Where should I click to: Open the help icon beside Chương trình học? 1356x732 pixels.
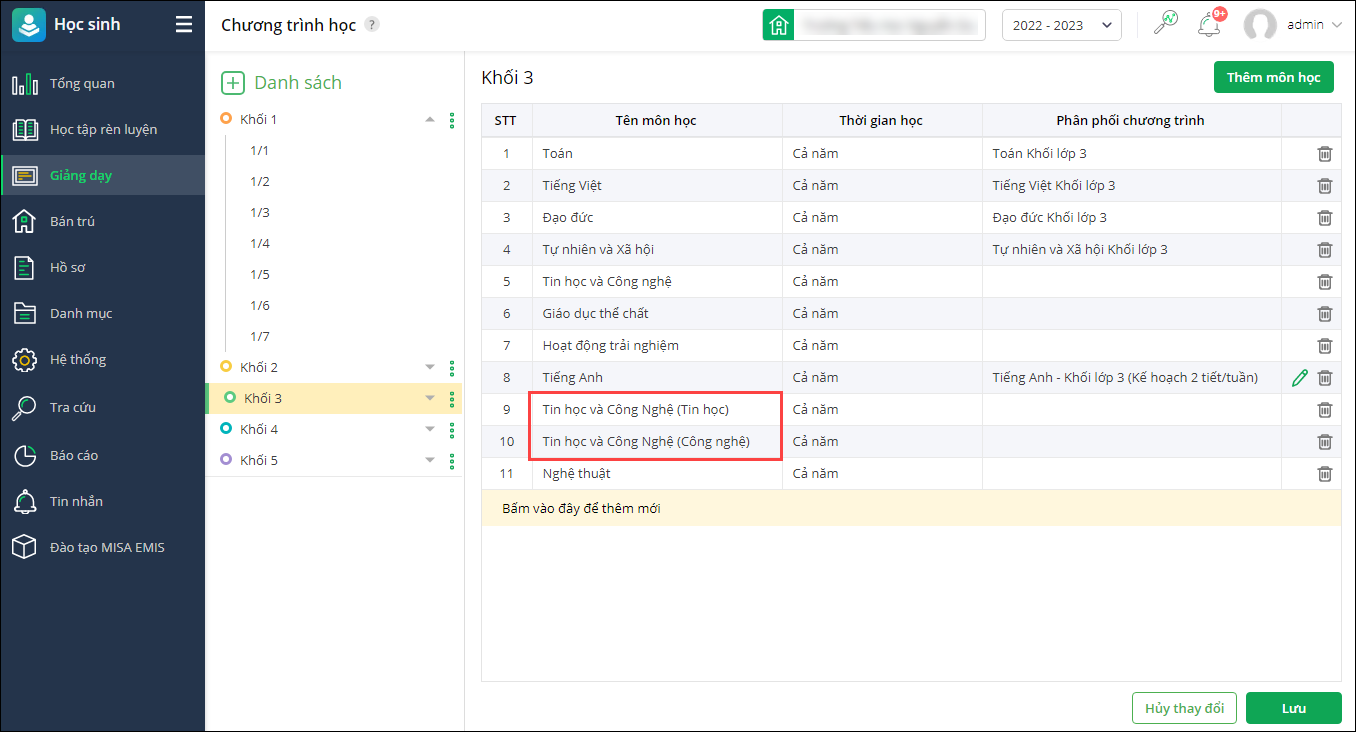(x=372, y=25)
